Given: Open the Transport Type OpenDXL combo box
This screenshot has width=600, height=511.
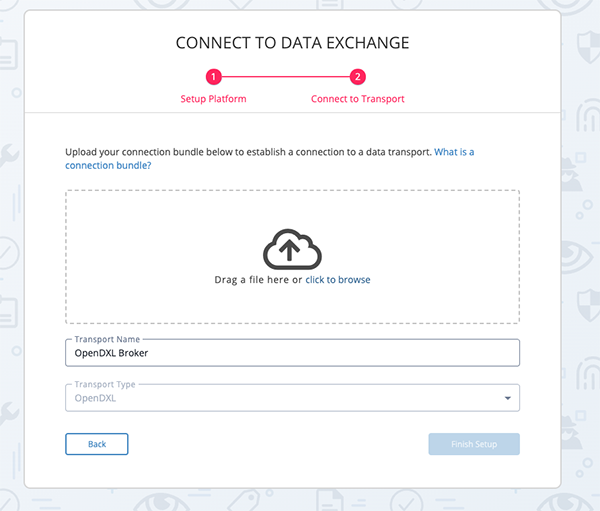Looking at the screenshot, I should 292,398.
